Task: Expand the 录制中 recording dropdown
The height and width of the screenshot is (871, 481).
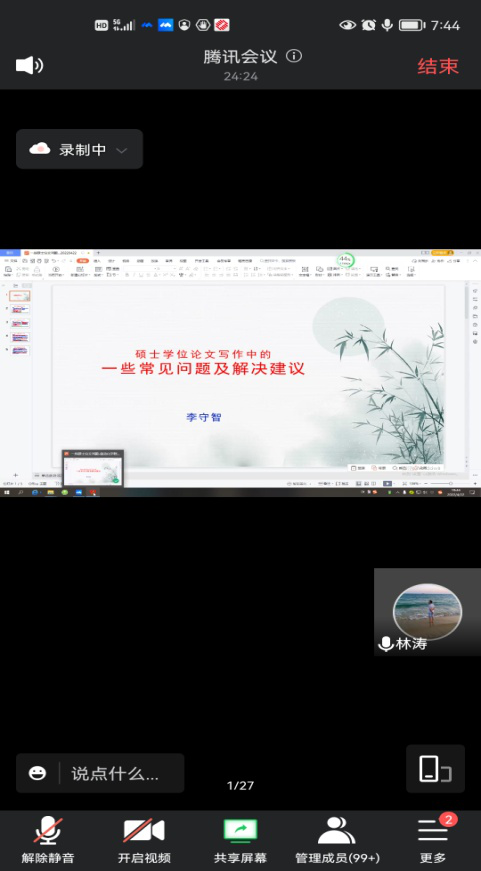Action: point(121,150)
